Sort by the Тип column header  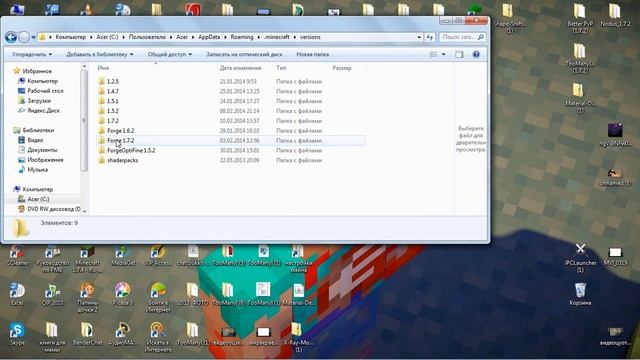click(x=281, y=68)
